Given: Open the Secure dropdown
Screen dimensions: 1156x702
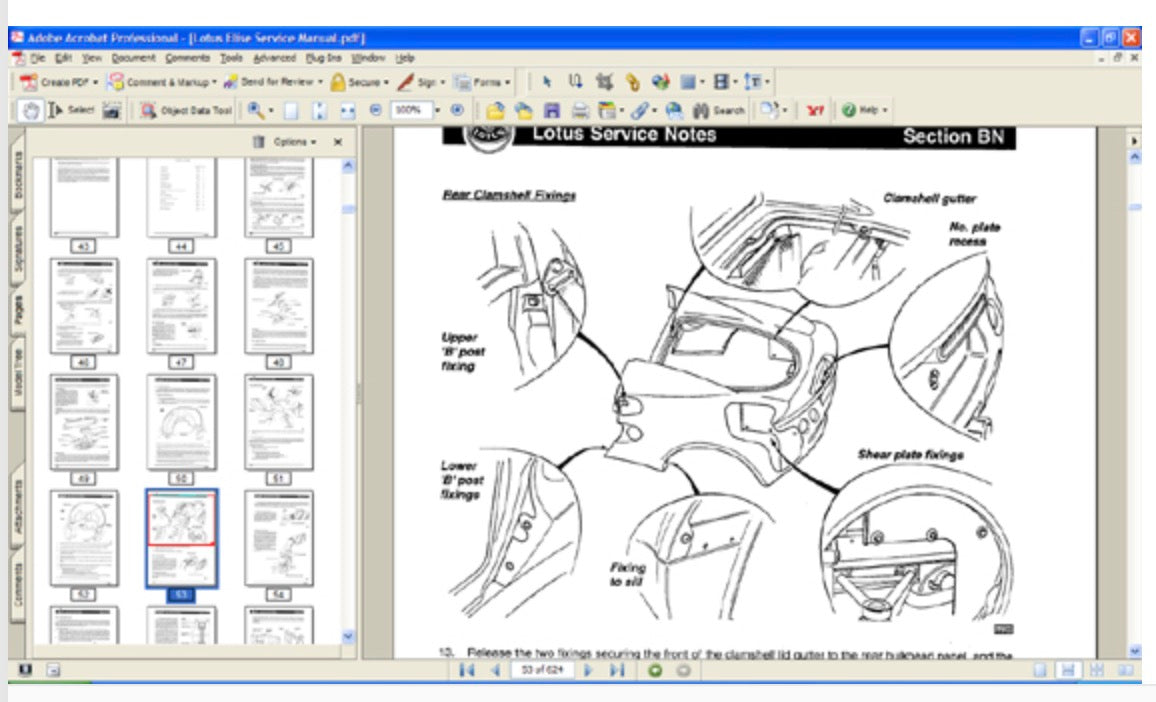Looking at the screenshot, I should (x=359, y=82).
